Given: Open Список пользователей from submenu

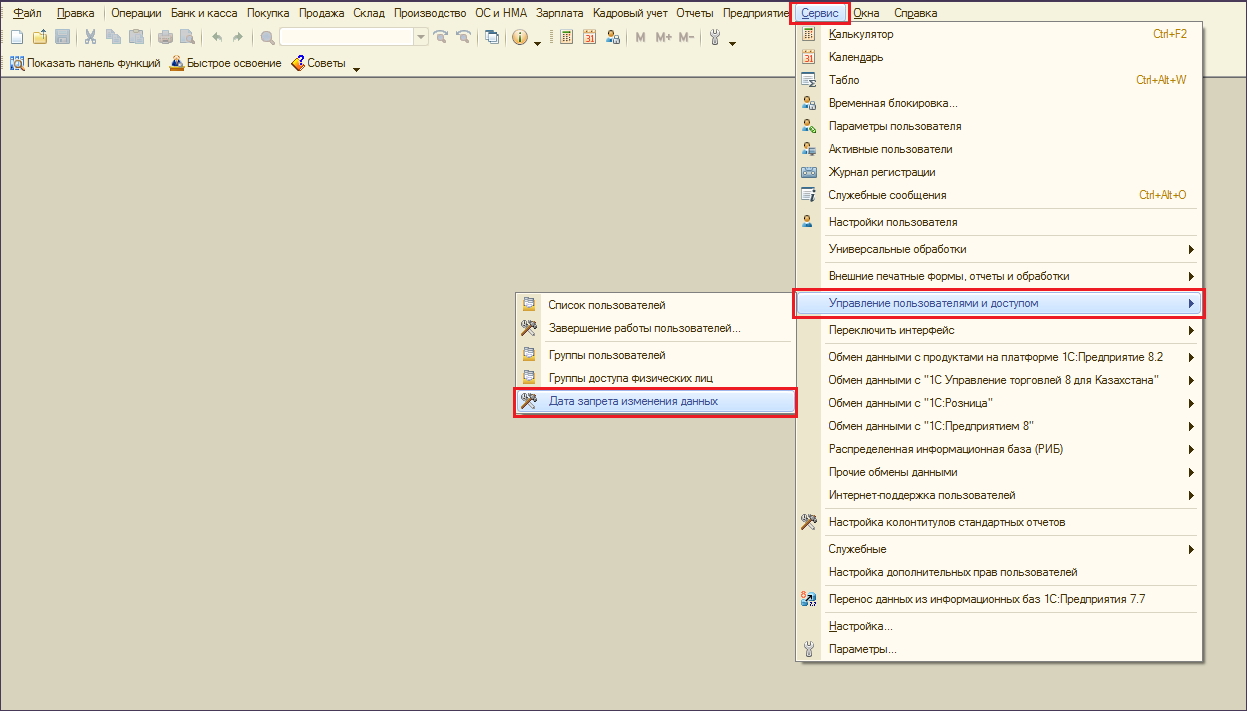Looking at the screenshot, I should tap(606, 305).
